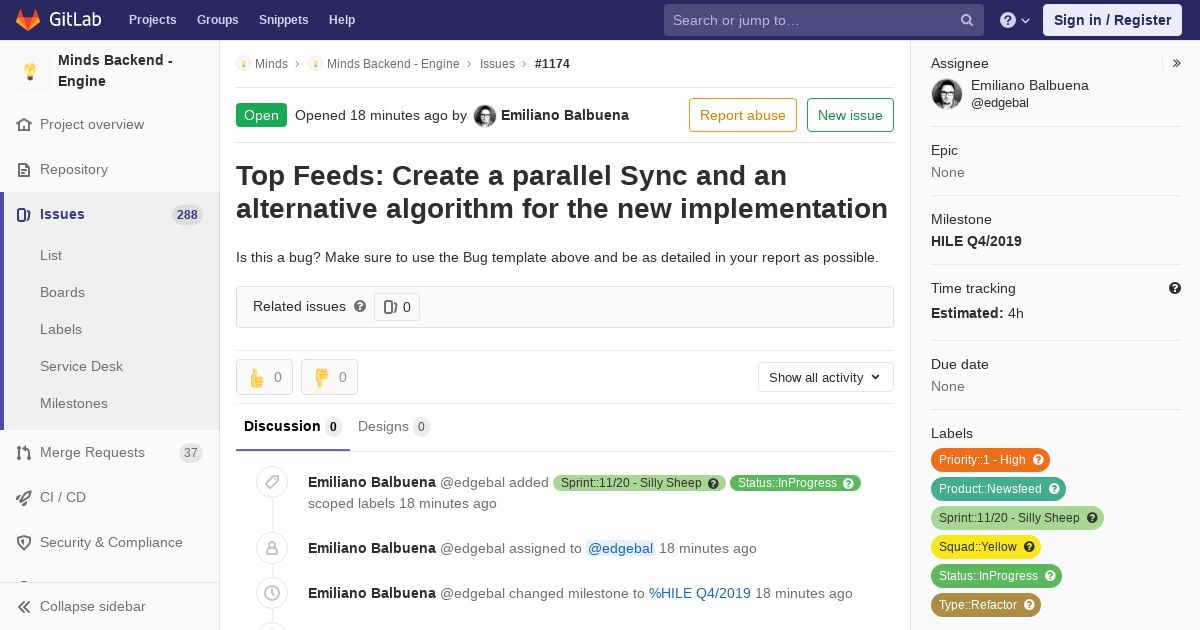The height and width of the screenshot is (630, 1200).
Task: Open the Groups menu
Action: pyautogui.click(x=217, y=20)
